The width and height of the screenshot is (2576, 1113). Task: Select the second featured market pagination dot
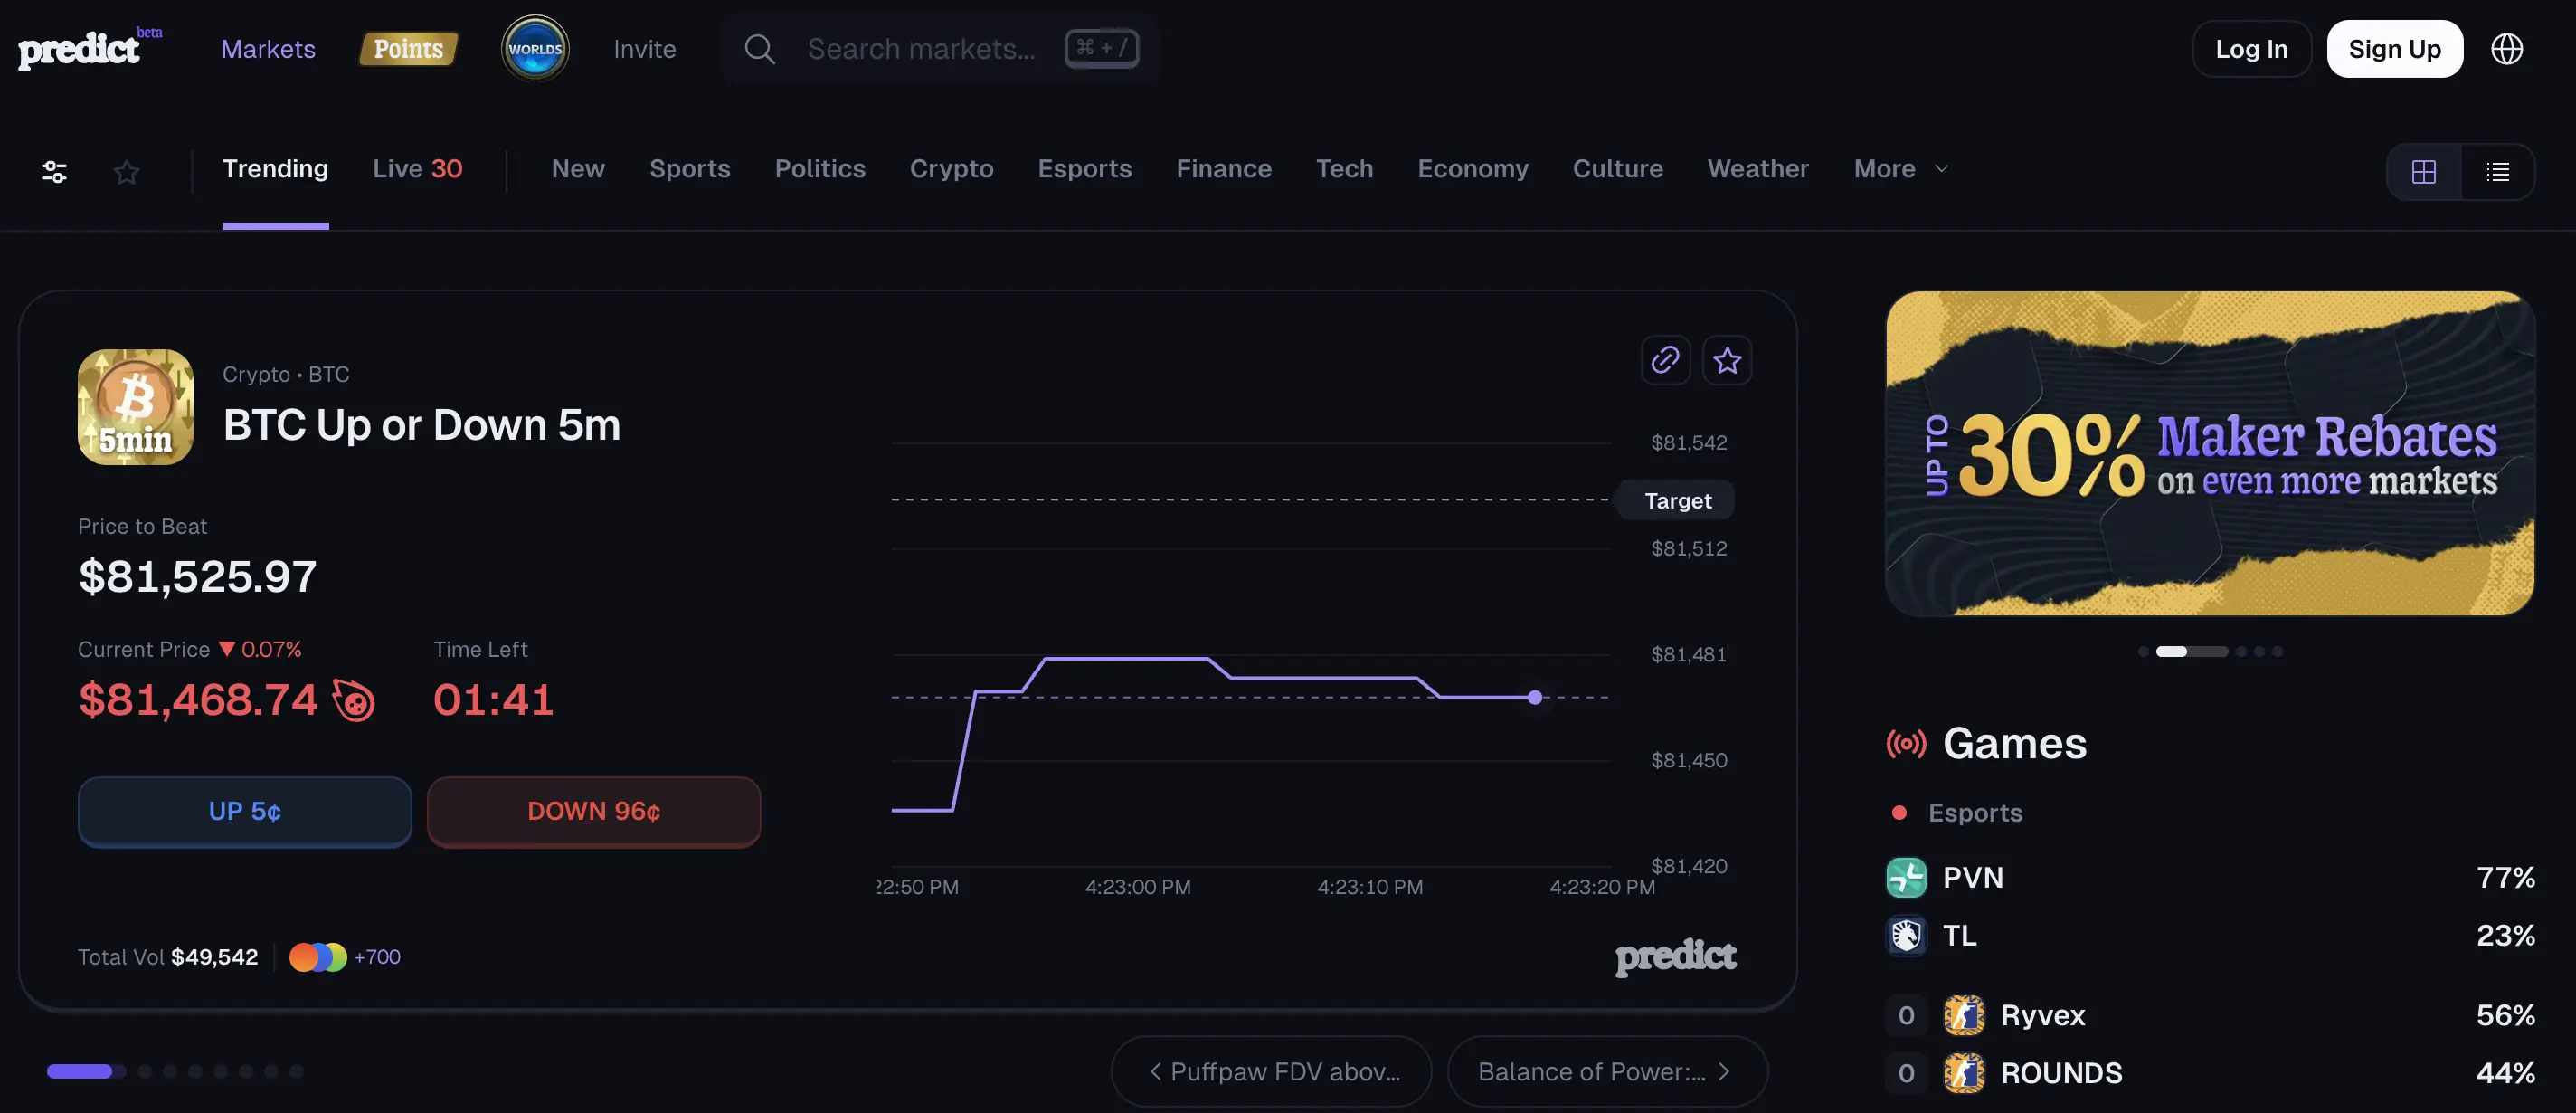145,1072
